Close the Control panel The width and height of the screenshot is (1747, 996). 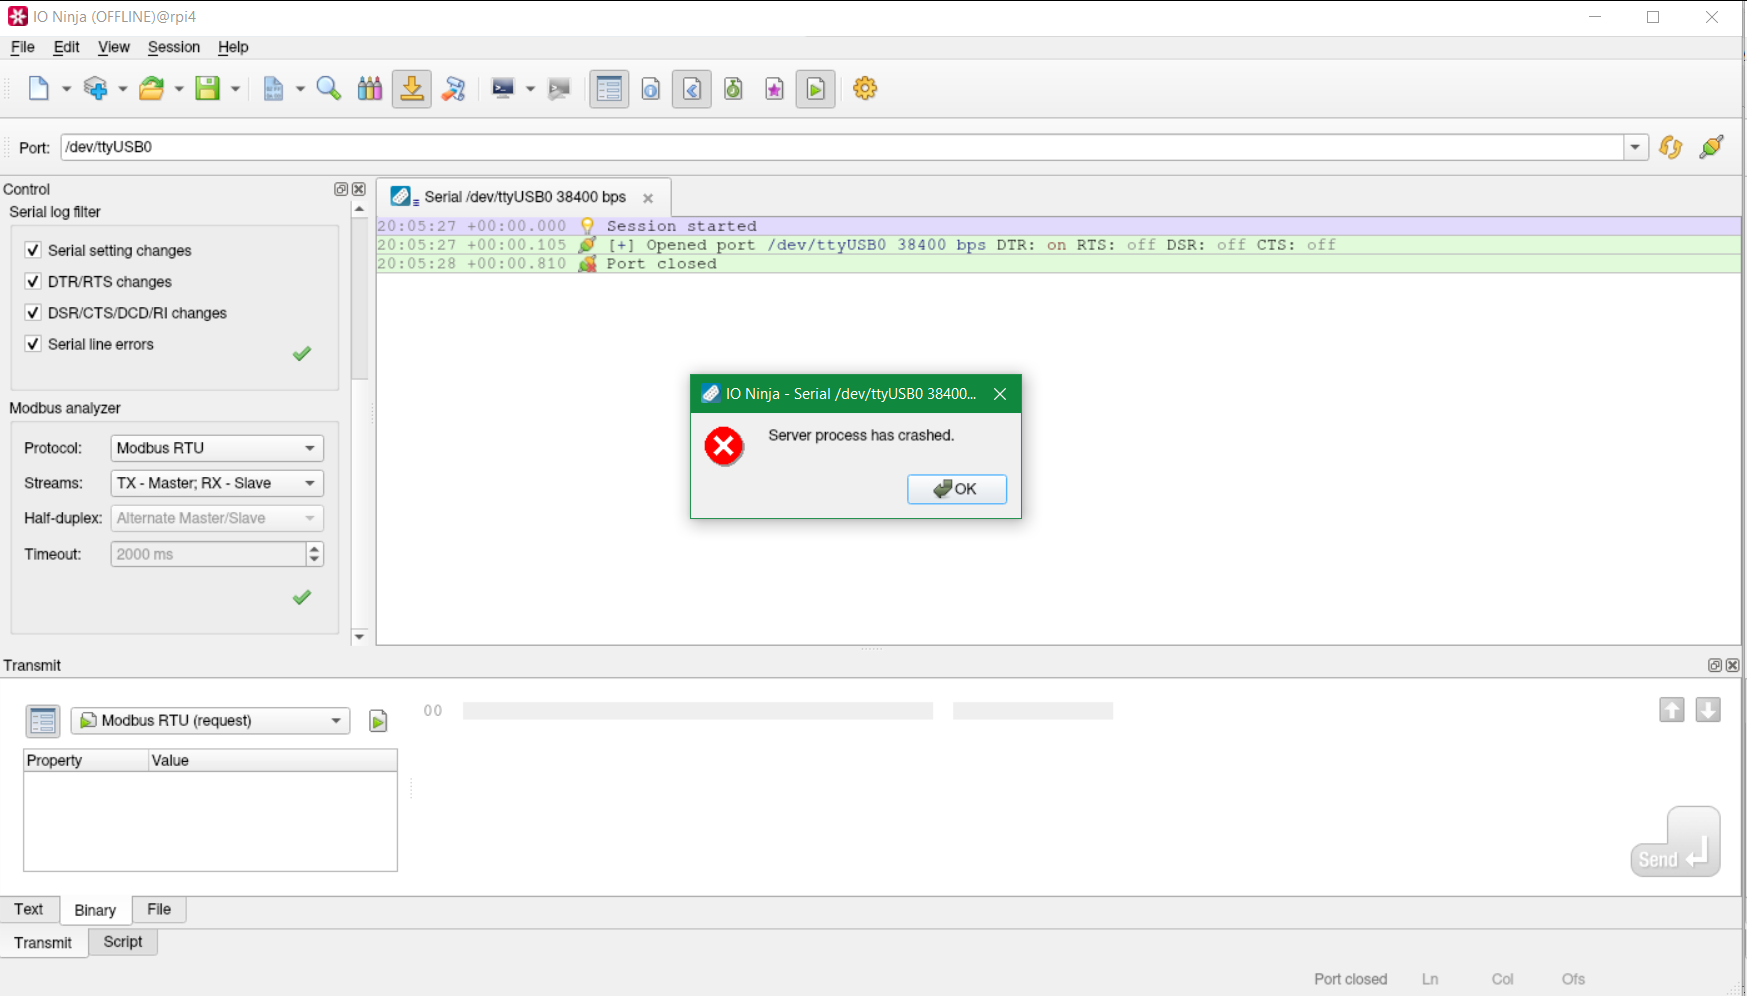[x=359, y=189]
